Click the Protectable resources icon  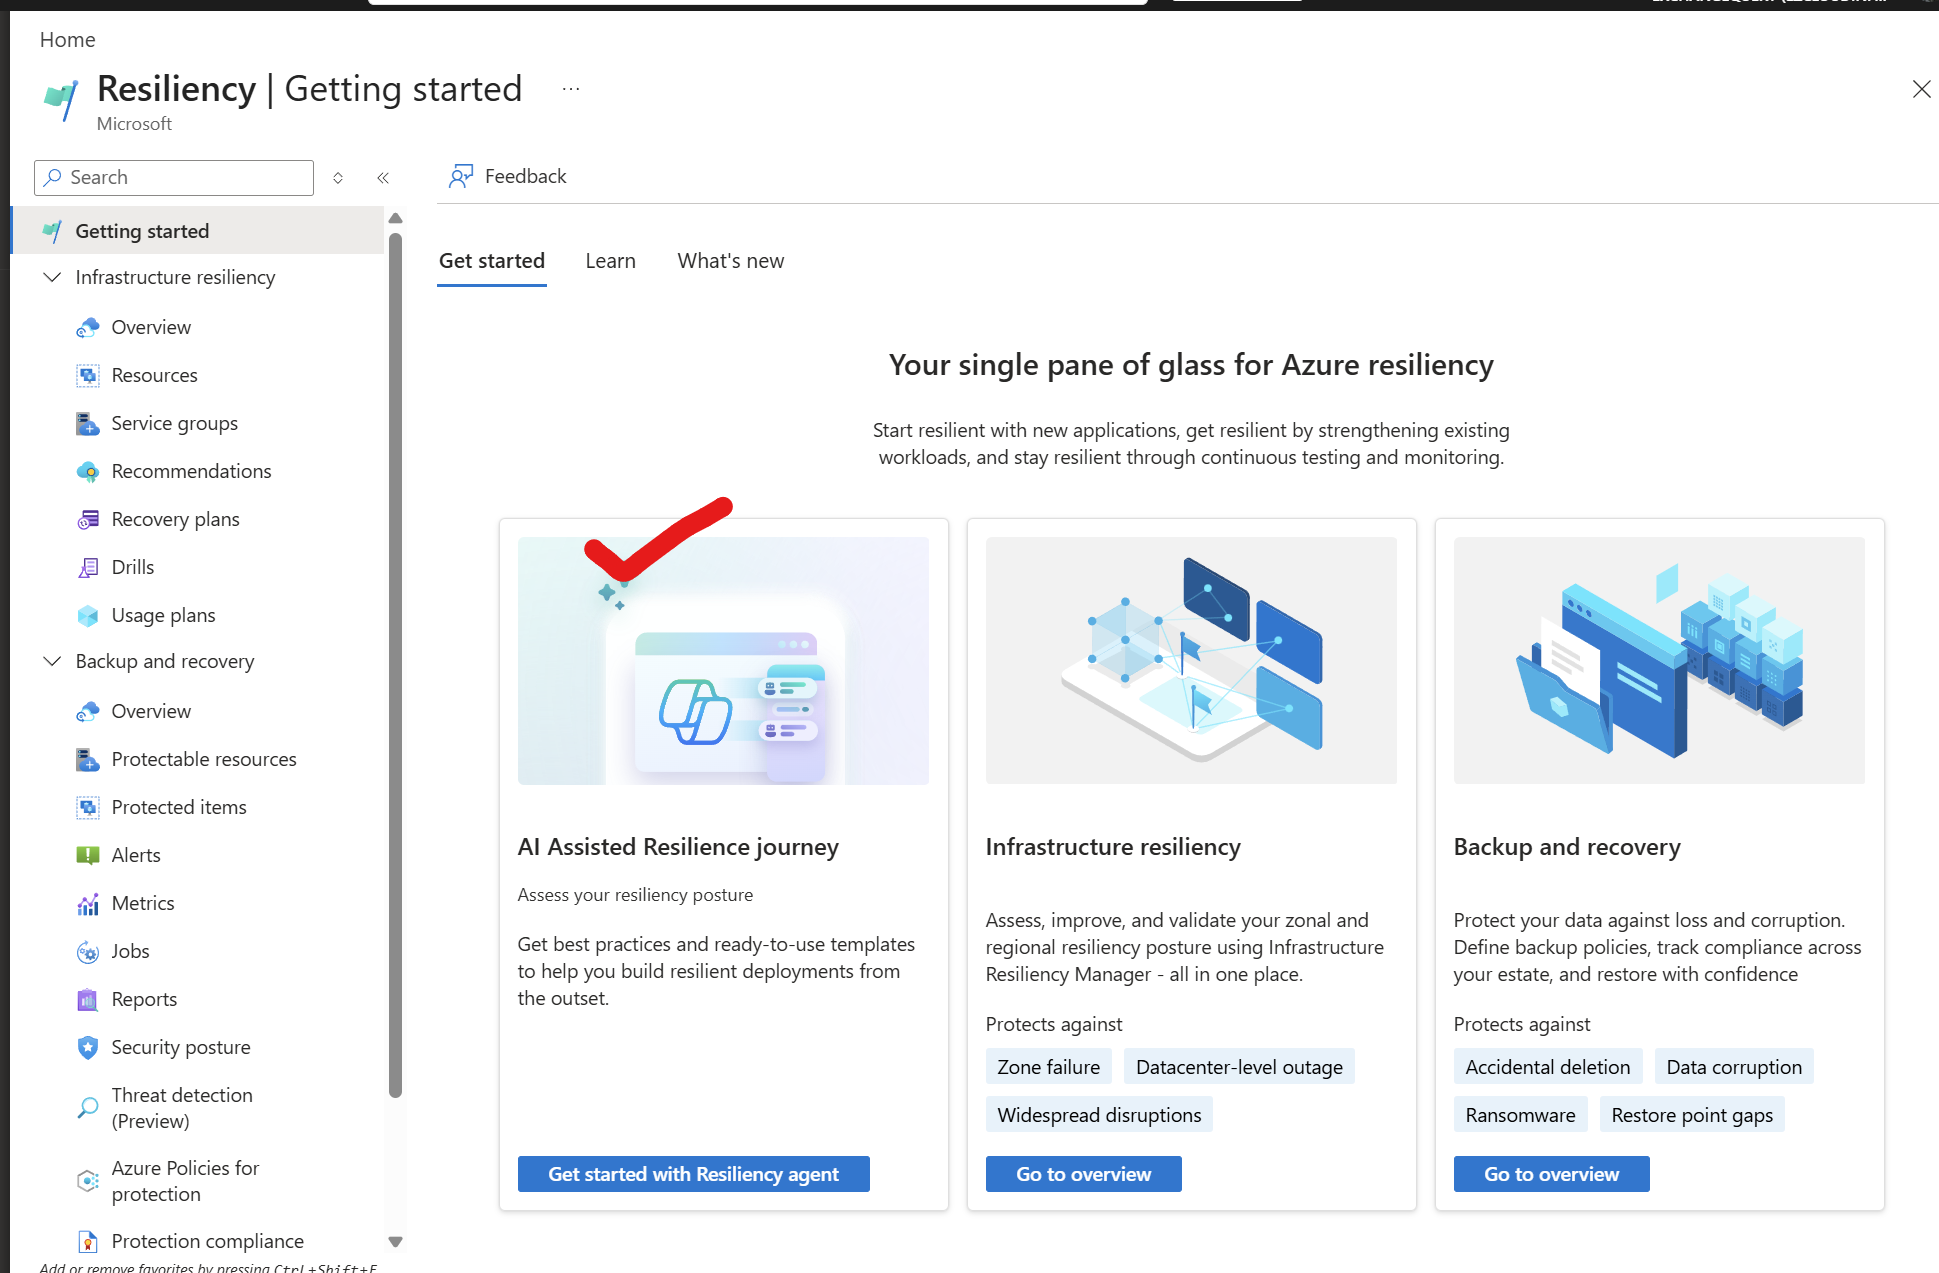(88, 759)
